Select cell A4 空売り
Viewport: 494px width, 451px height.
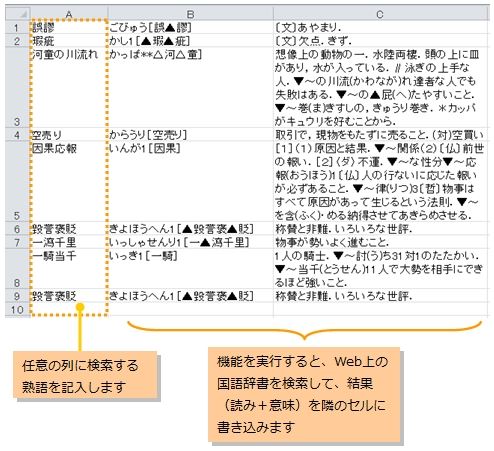click(x=69, y=134)
